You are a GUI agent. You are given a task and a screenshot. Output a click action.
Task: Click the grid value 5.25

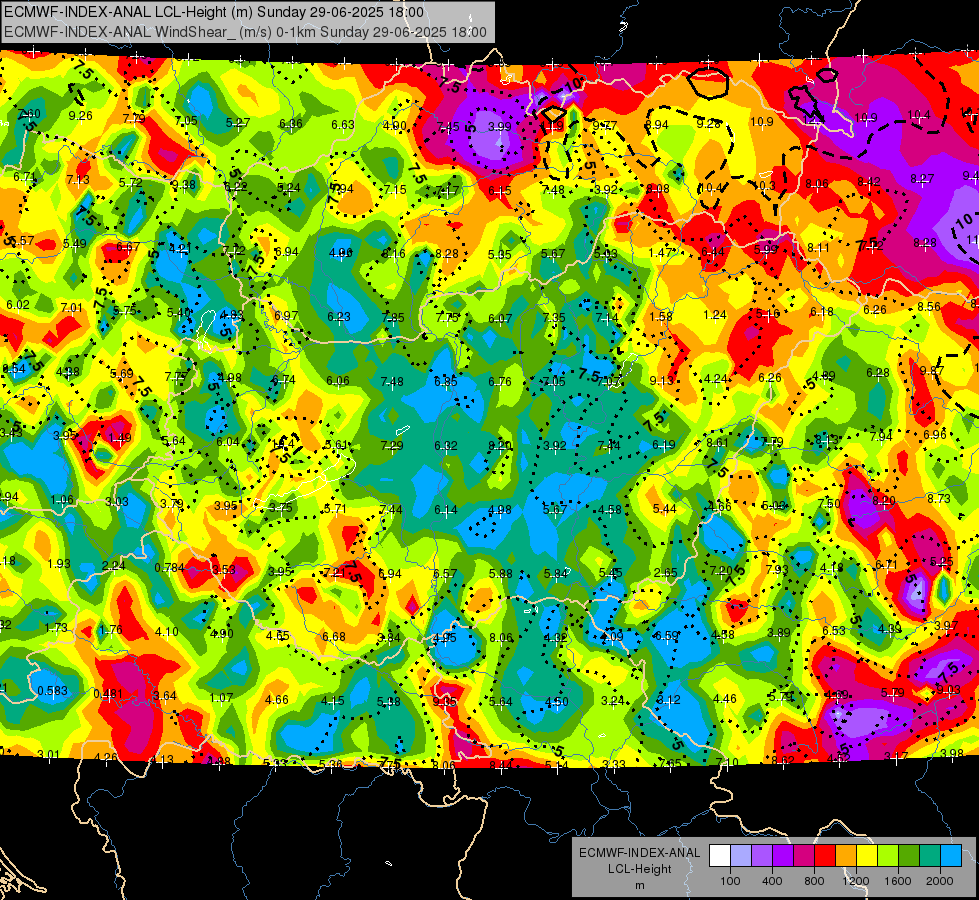(942, 561)
